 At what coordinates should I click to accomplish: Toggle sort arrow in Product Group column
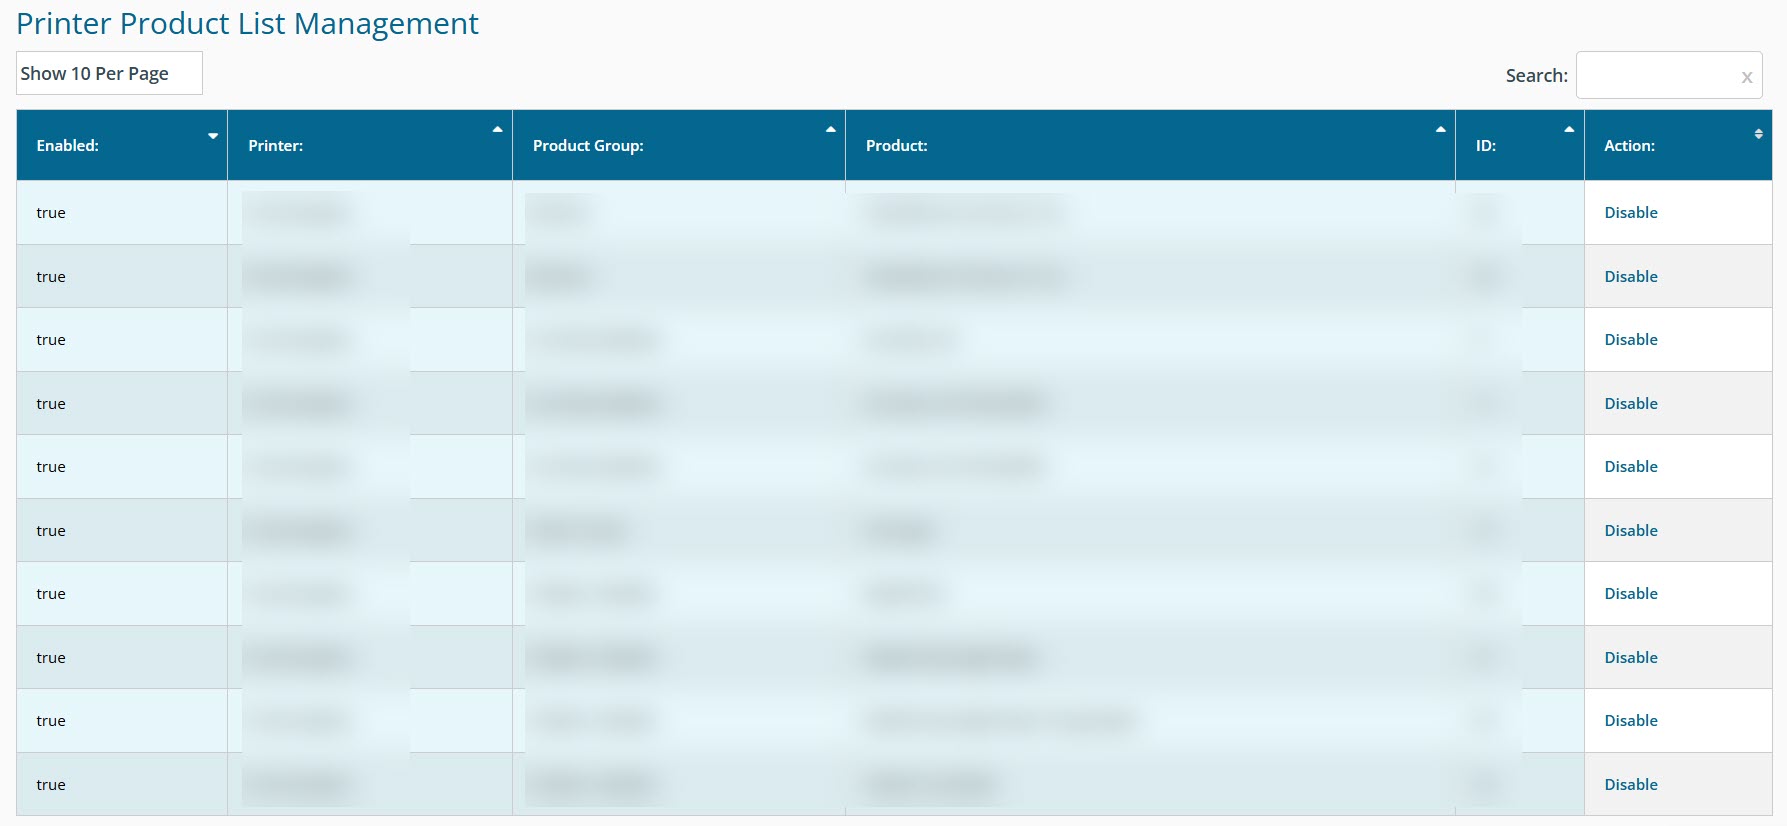[x=830, y=130]
